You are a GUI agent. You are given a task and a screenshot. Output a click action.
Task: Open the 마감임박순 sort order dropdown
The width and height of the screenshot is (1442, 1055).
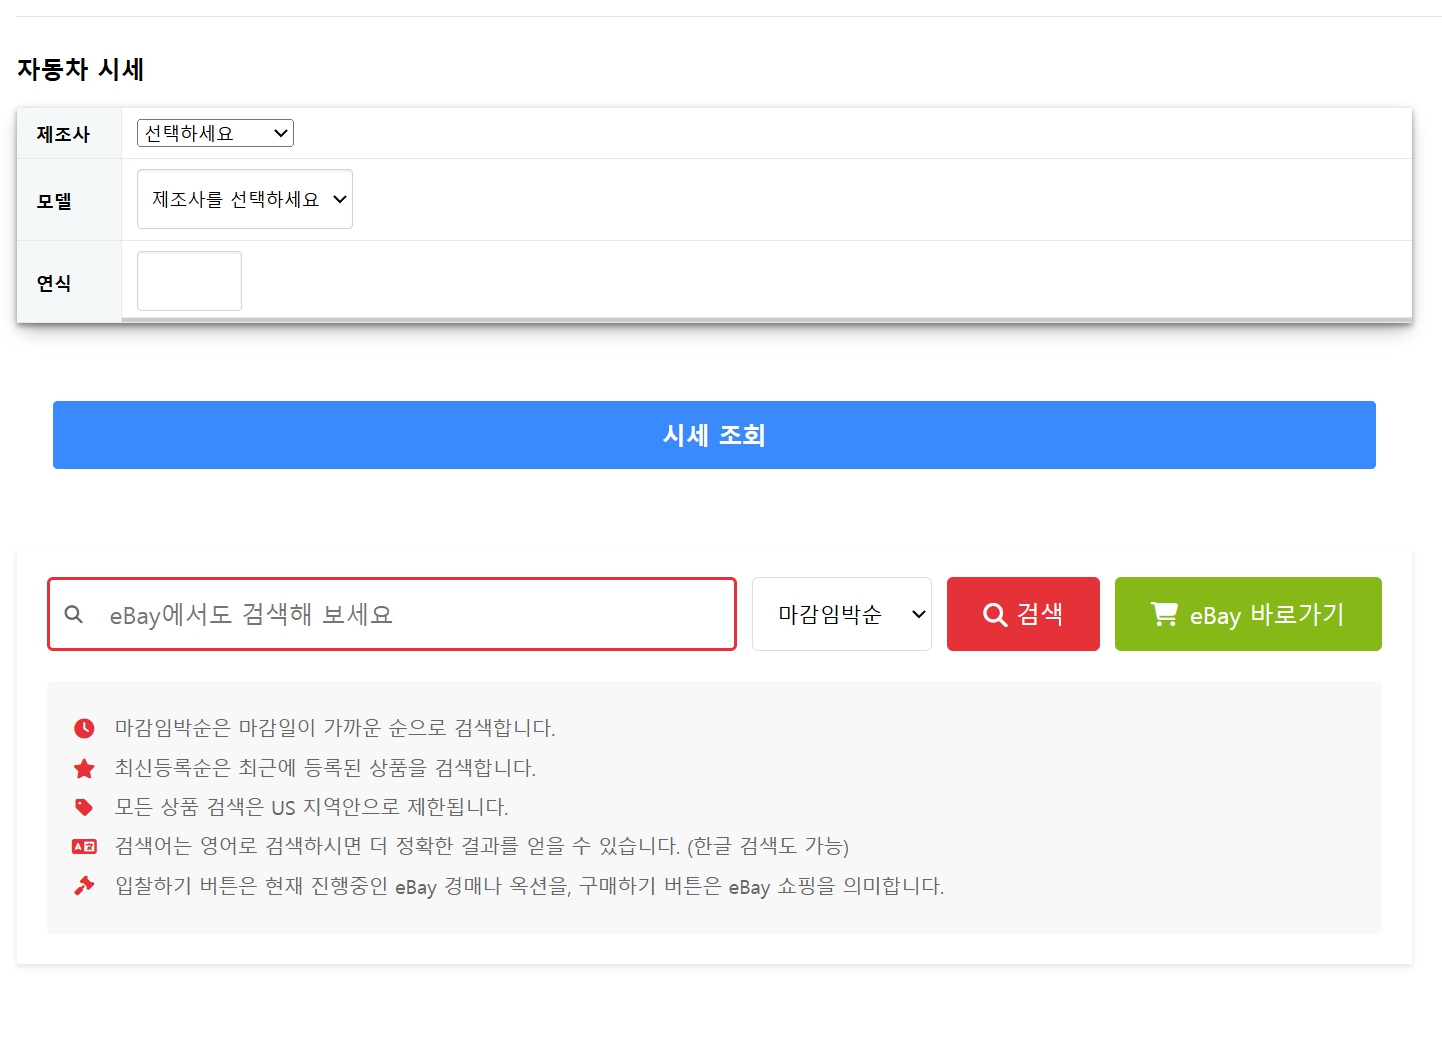click(841, 614)
